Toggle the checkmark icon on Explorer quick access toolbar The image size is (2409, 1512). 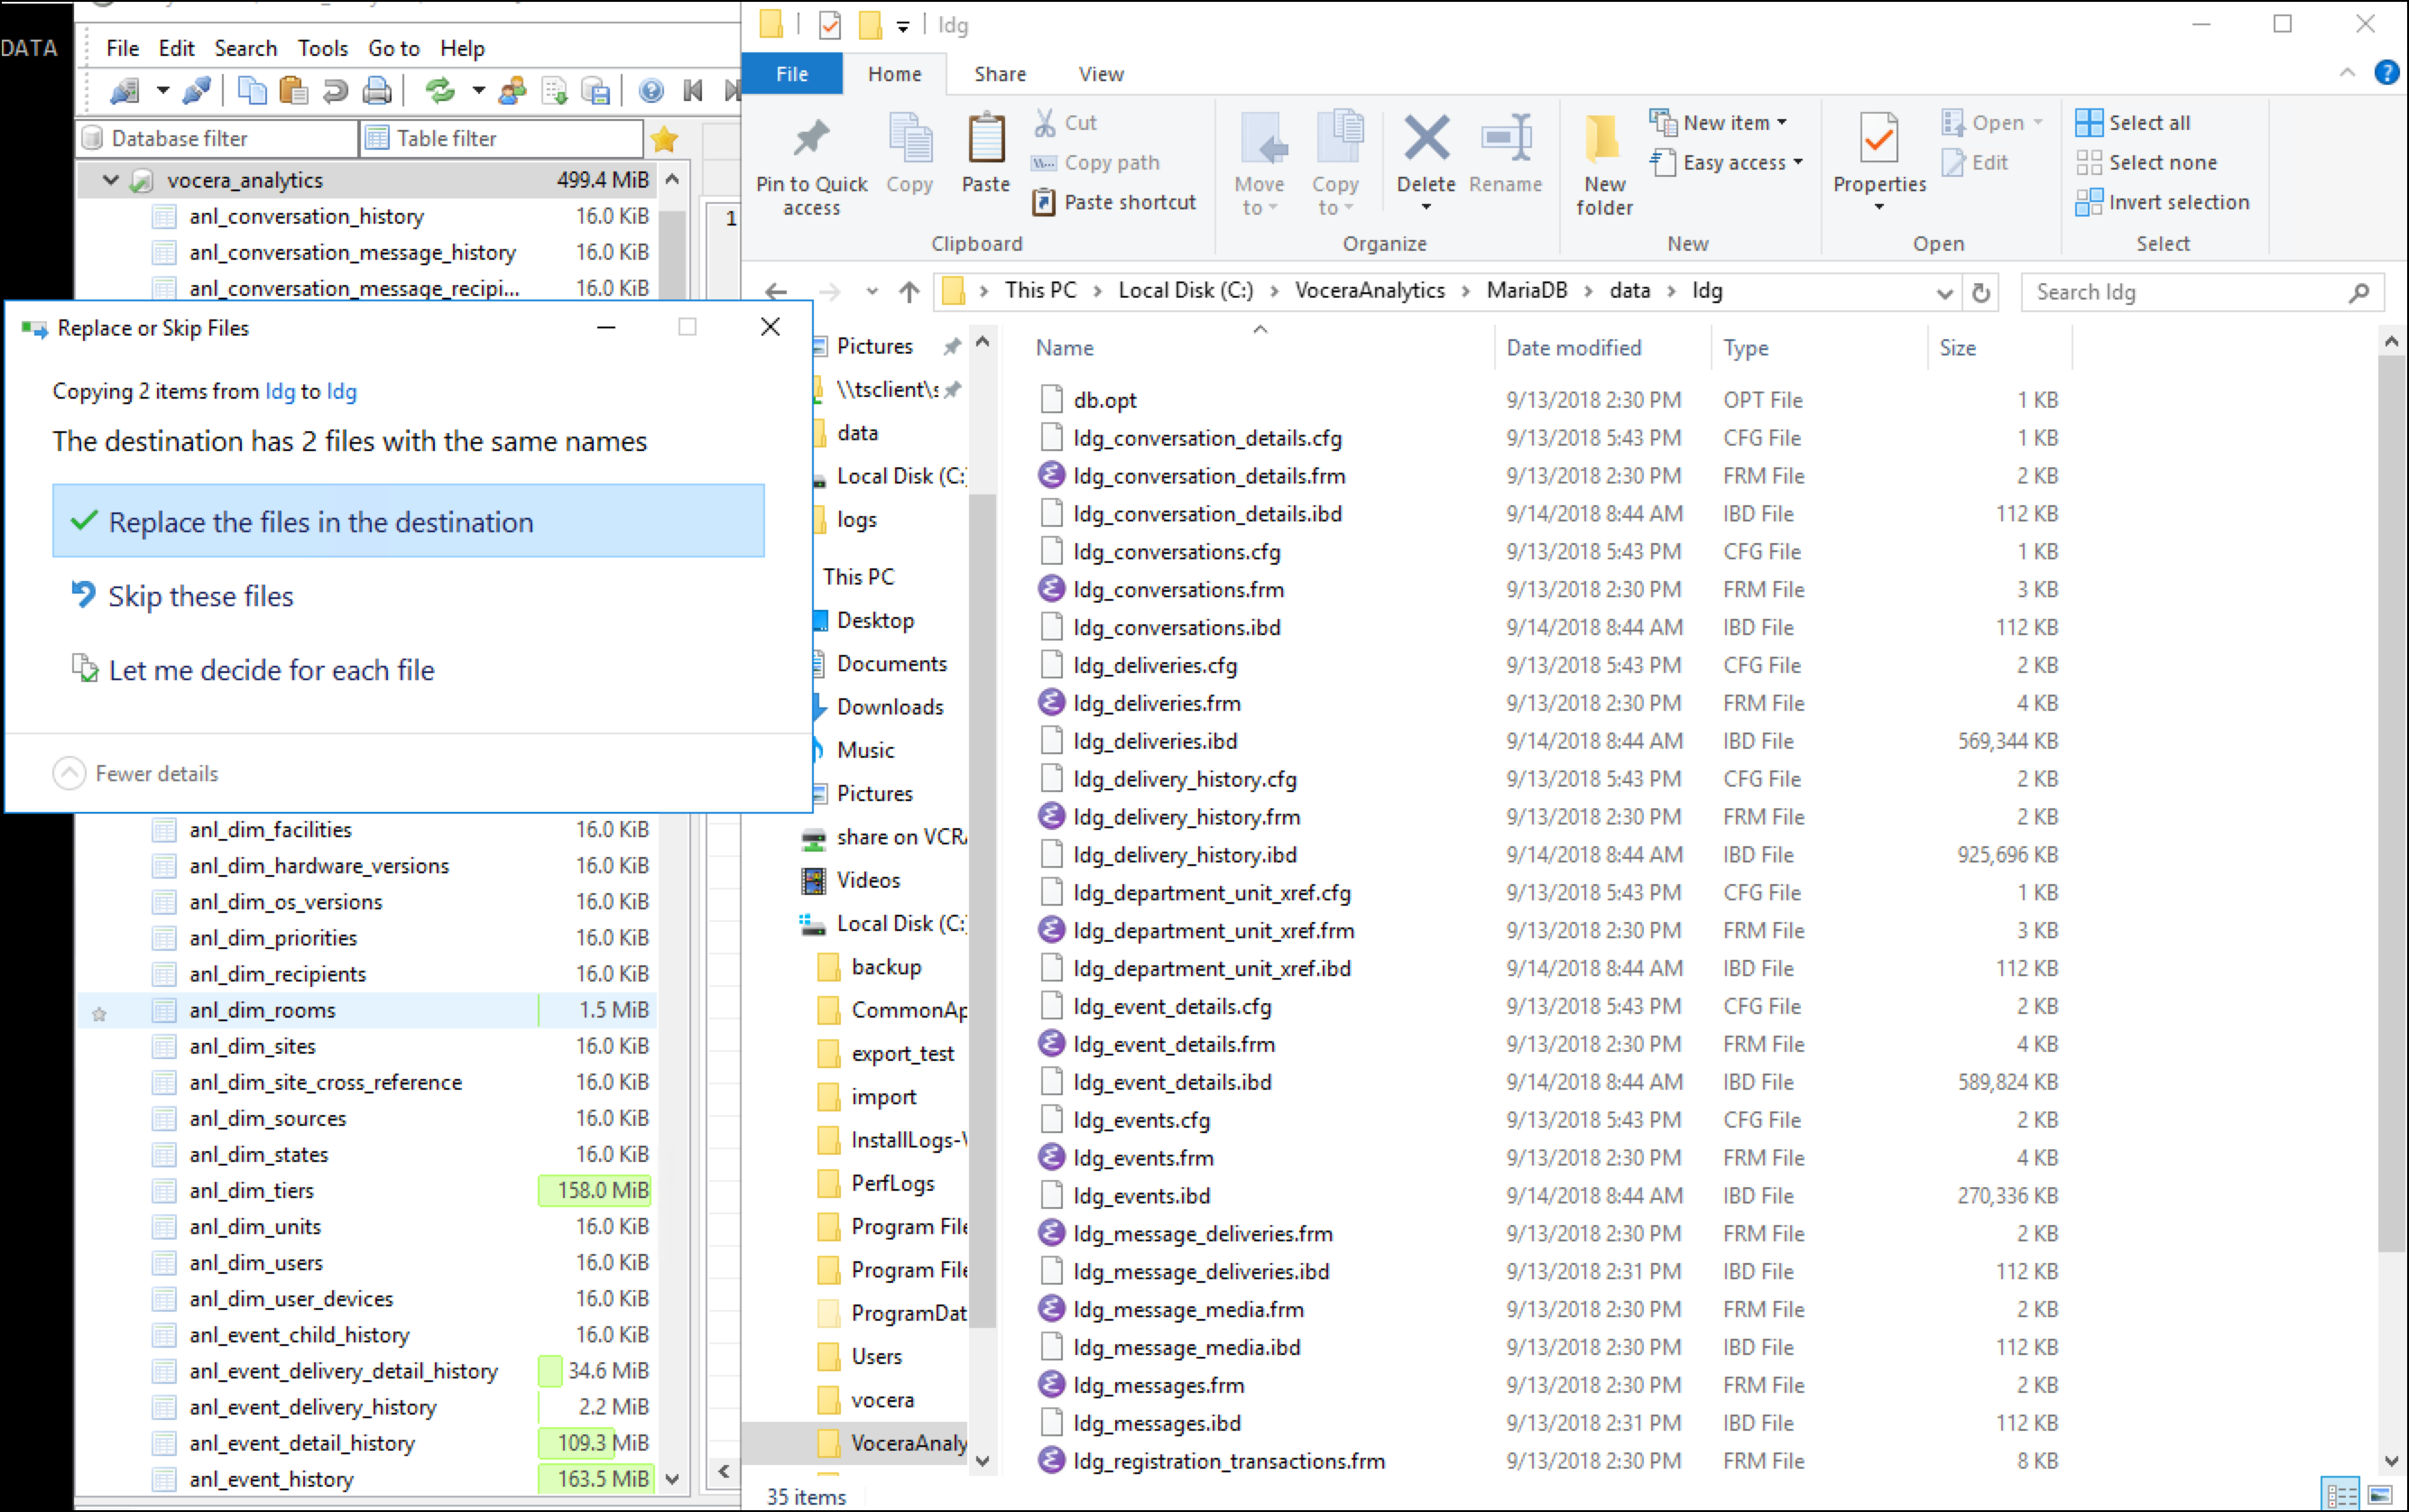tap(829, 25)
